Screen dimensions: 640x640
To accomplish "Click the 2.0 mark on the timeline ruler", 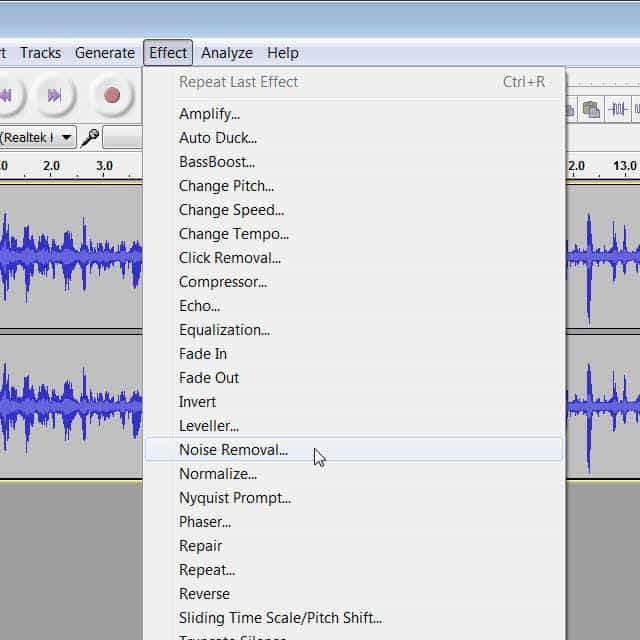I will [x=51, y=166].
